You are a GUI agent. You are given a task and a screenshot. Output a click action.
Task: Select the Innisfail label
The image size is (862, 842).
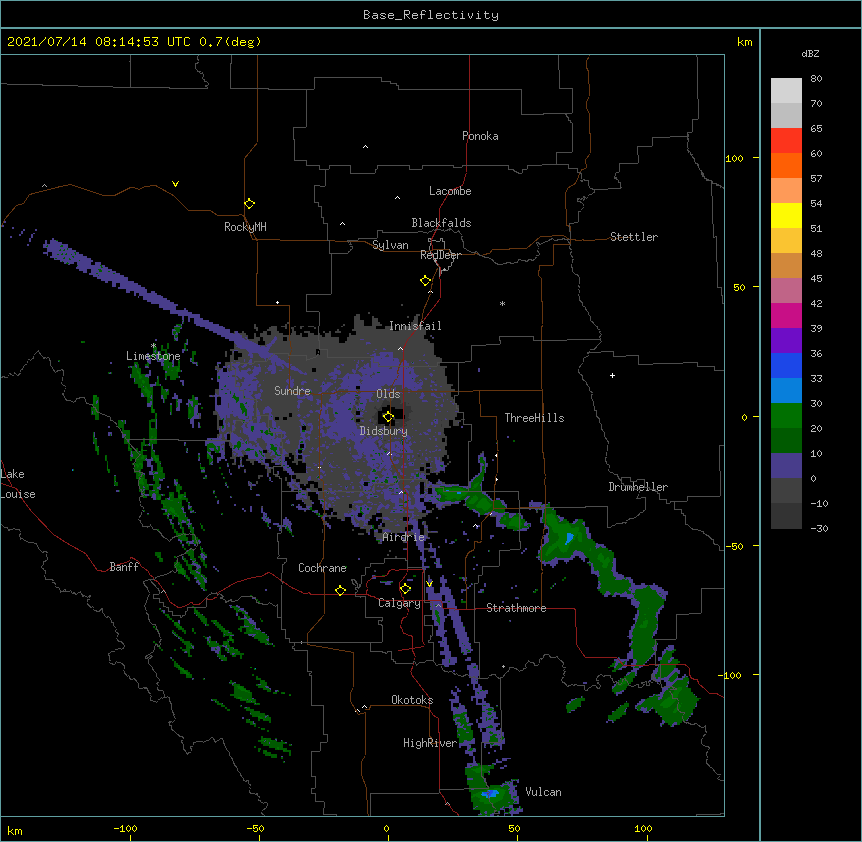coord(415,326)
